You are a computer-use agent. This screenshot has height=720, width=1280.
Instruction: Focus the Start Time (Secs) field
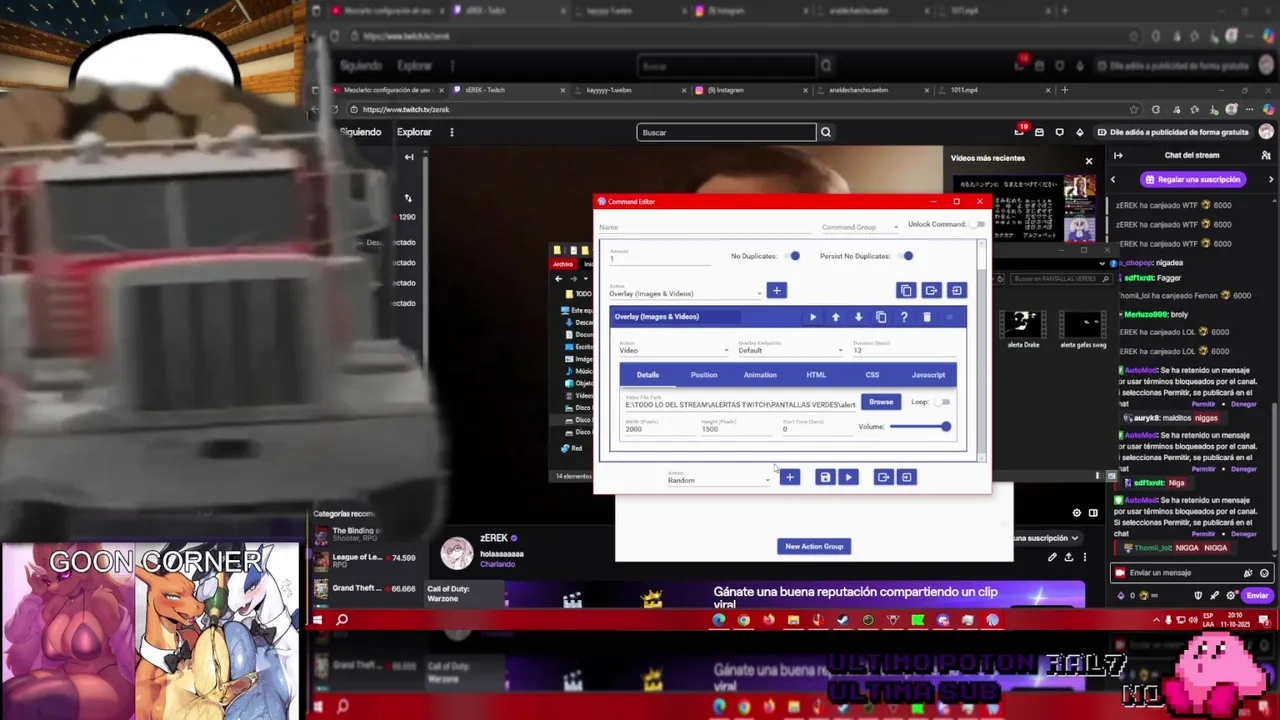[x=816, y=428]
